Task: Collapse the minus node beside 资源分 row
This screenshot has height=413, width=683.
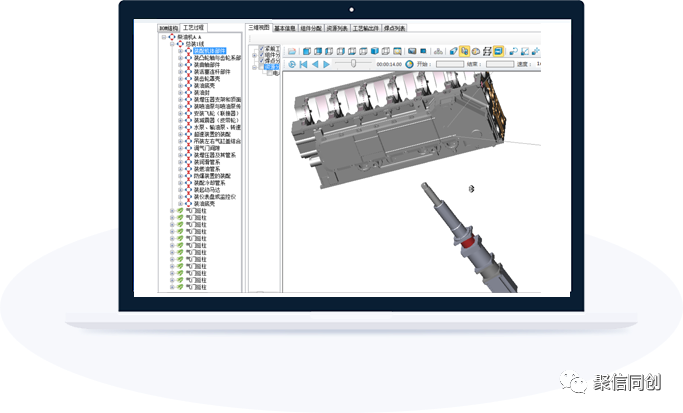Action: [254, 67]
